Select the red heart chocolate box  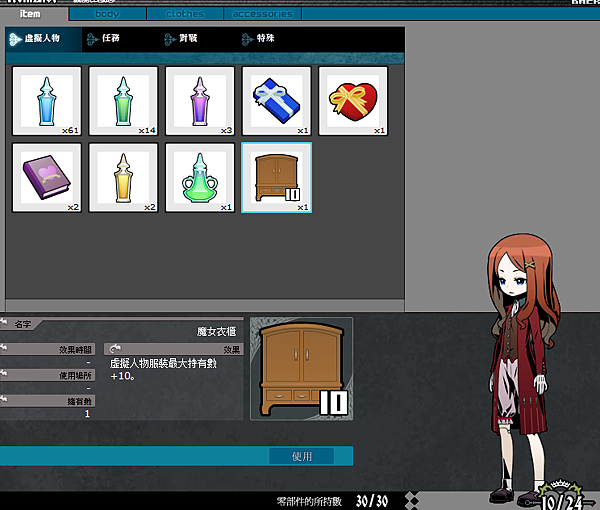(353, 101)
